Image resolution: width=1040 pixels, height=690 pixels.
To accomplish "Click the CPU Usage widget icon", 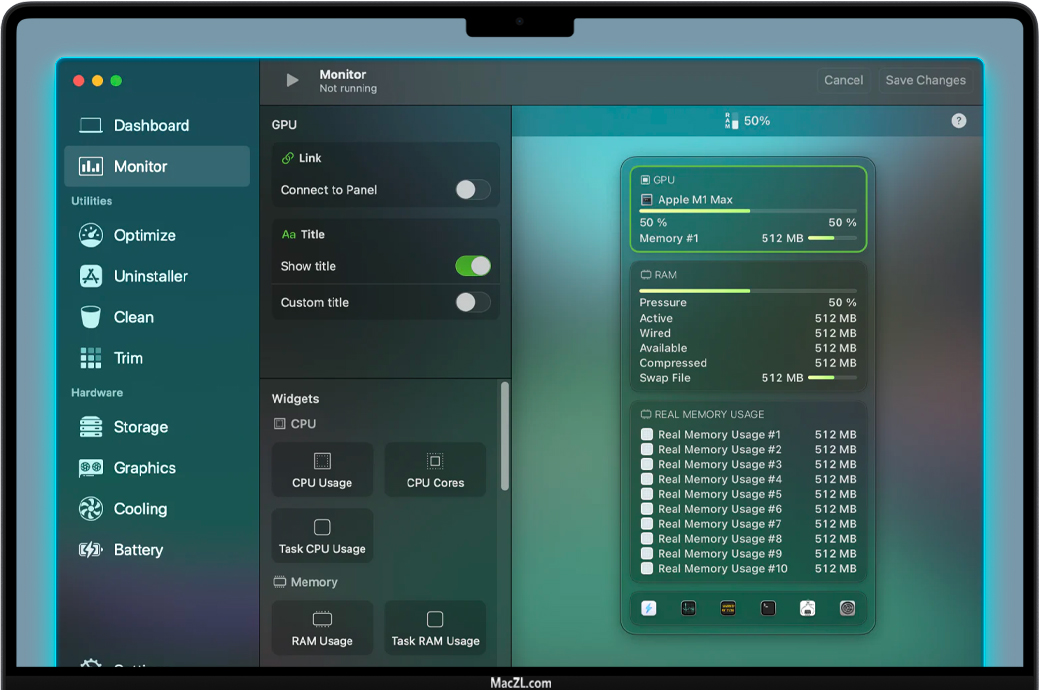I will (322, 462).
